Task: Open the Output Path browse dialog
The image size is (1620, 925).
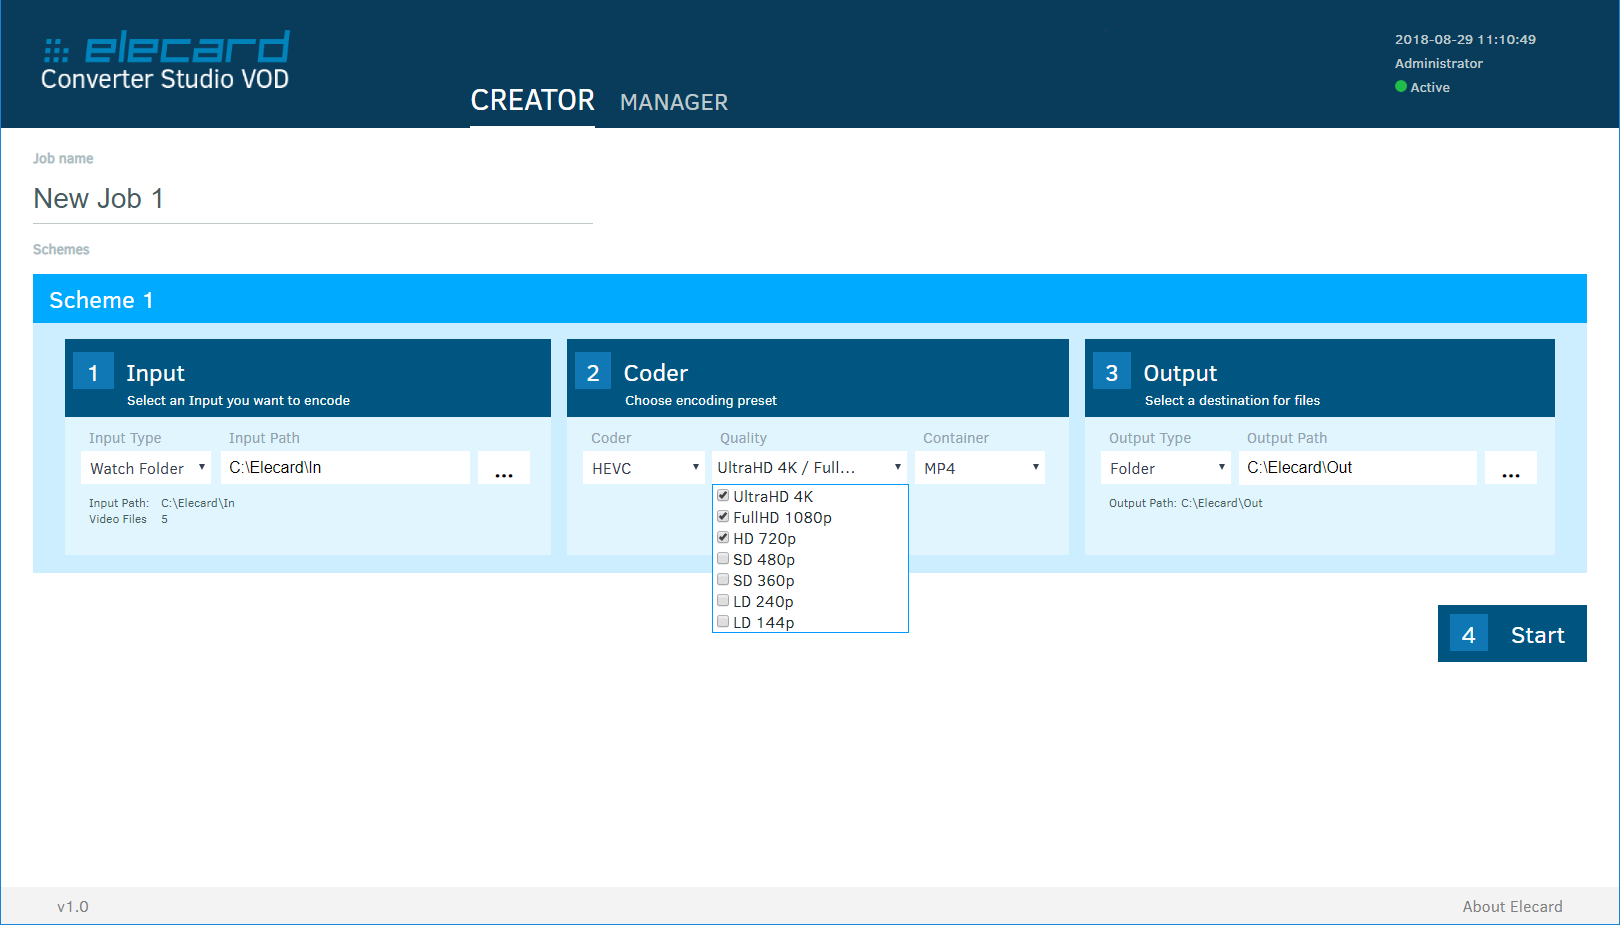Action: 1510,467
